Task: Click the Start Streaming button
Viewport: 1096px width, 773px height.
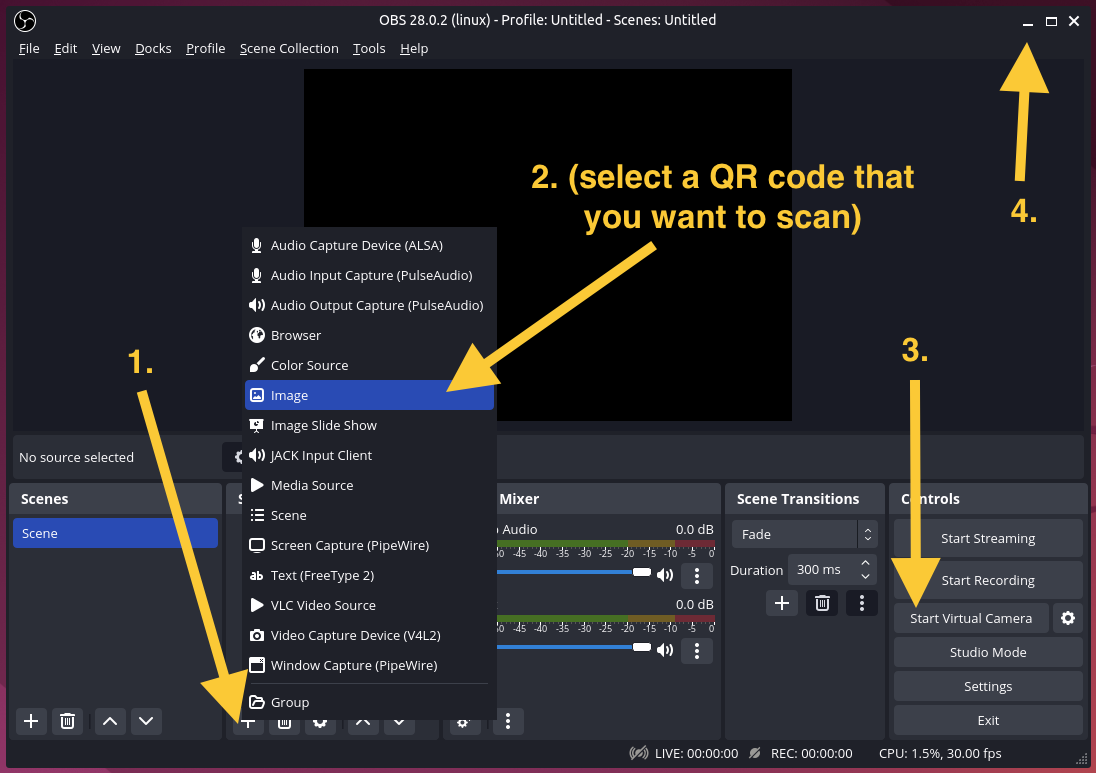Action: [988, 538]
